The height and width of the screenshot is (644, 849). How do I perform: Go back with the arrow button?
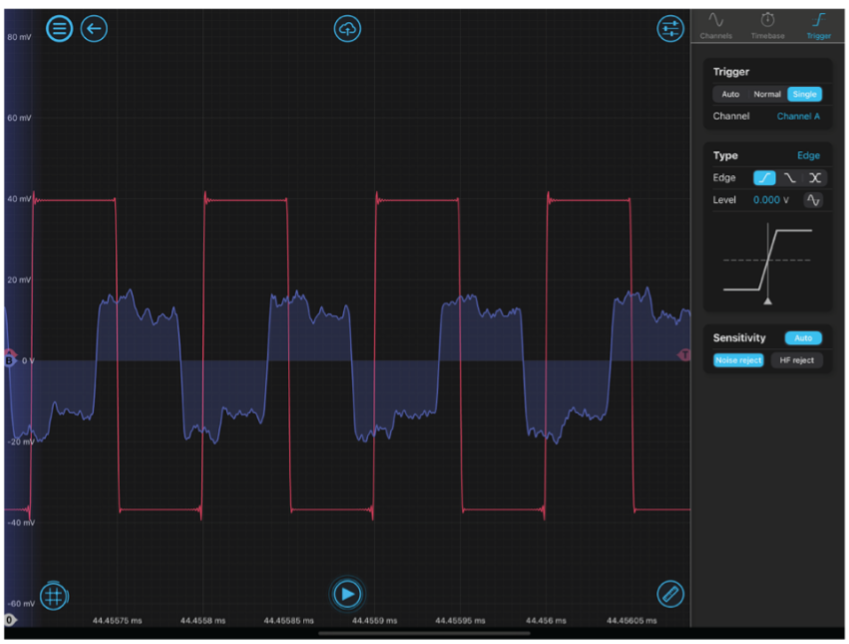pos(94,28)
